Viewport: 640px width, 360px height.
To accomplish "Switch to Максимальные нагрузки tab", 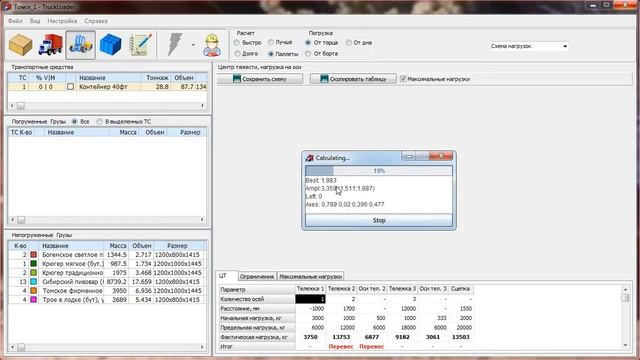I will (311, 276).
